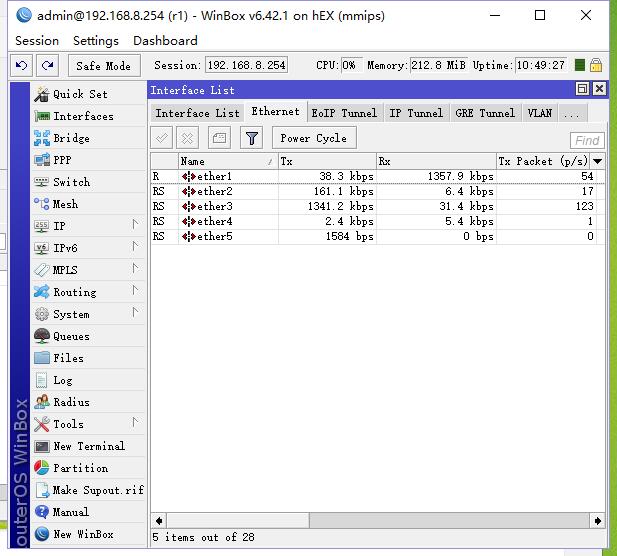Image resolution: width=617 pixels, height=556 pixels.
Task: Open the Session menu
Action: point(37,41)
